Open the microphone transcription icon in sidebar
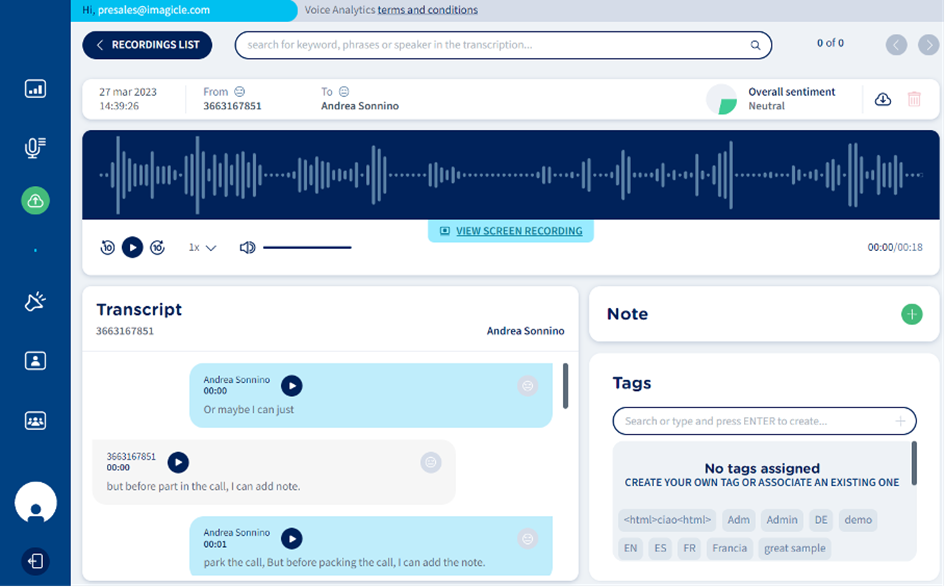 tap(35, 148)
